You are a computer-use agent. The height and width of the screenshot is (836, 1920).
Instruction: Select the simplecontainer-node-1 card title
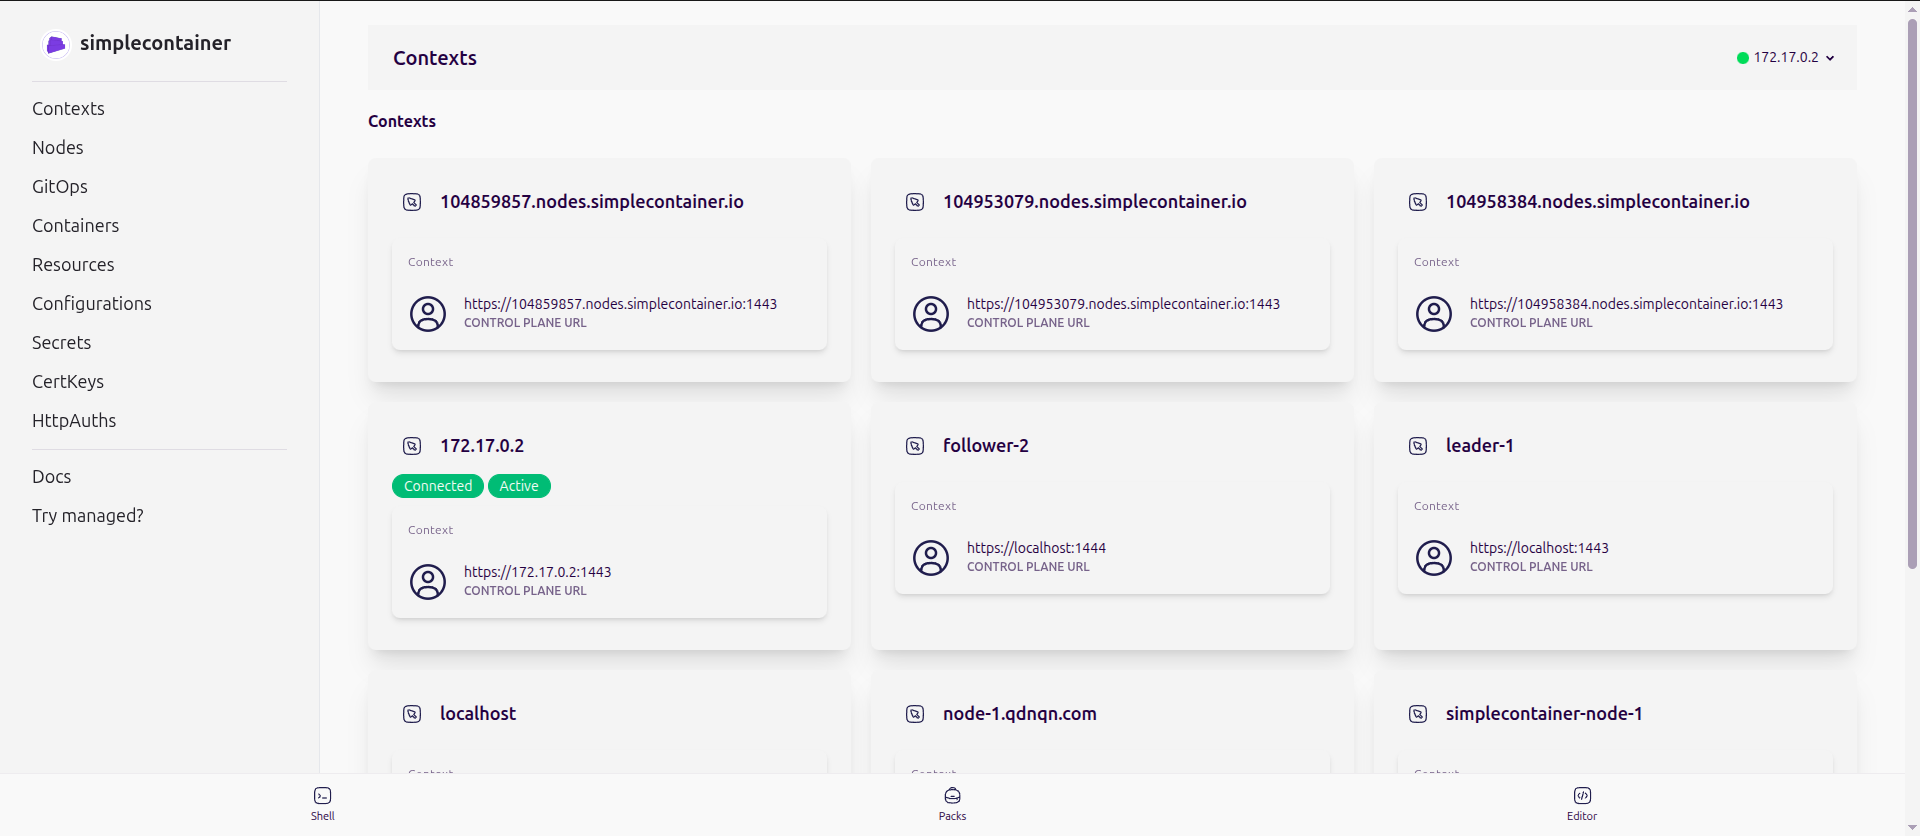coord(1544,714)
